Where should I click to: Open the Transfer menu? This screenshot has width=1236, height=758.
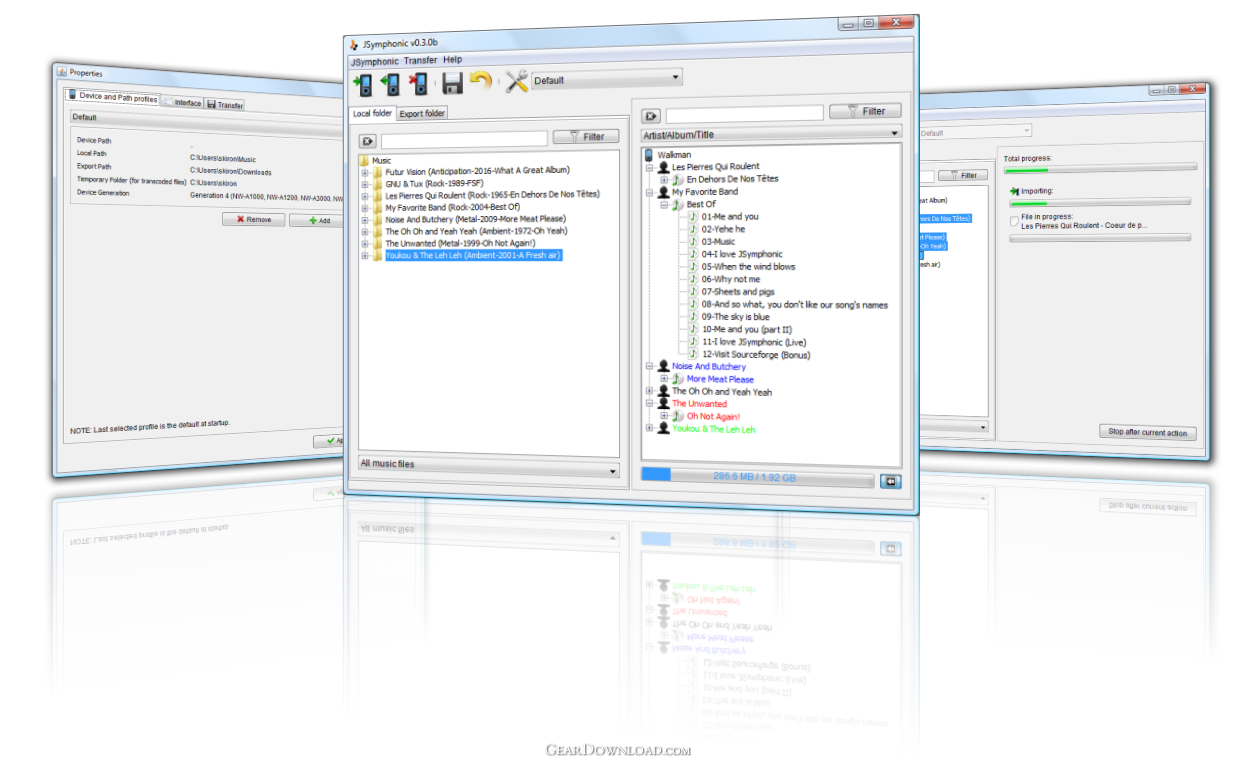[x=420, y=61]
